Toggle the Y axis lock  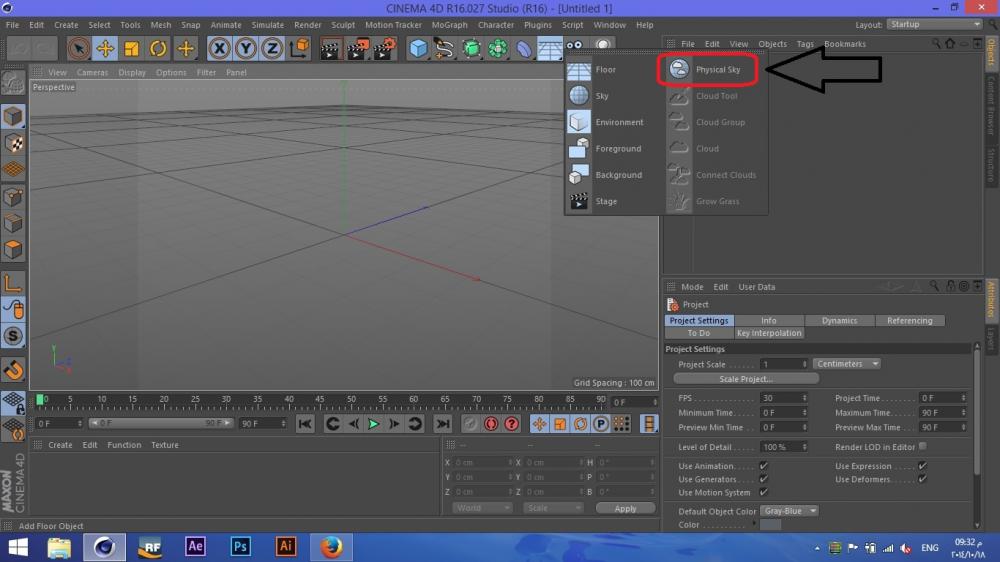pos(246,48)
